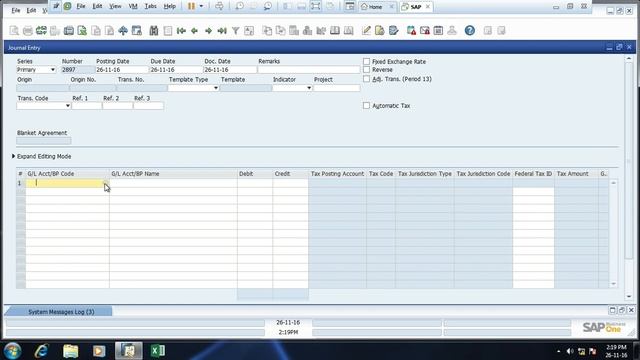Click the Journal Entry window vertical scrollbar
640x360 pixels.
click(629, 178)
